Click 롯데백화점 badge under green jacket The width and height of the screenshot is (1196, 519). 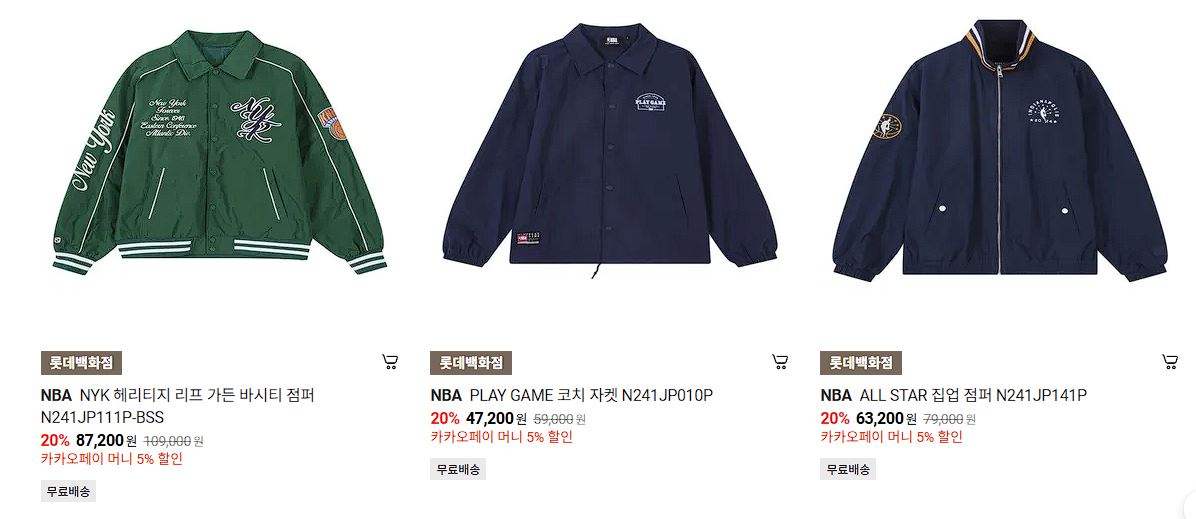click(81, 363)
